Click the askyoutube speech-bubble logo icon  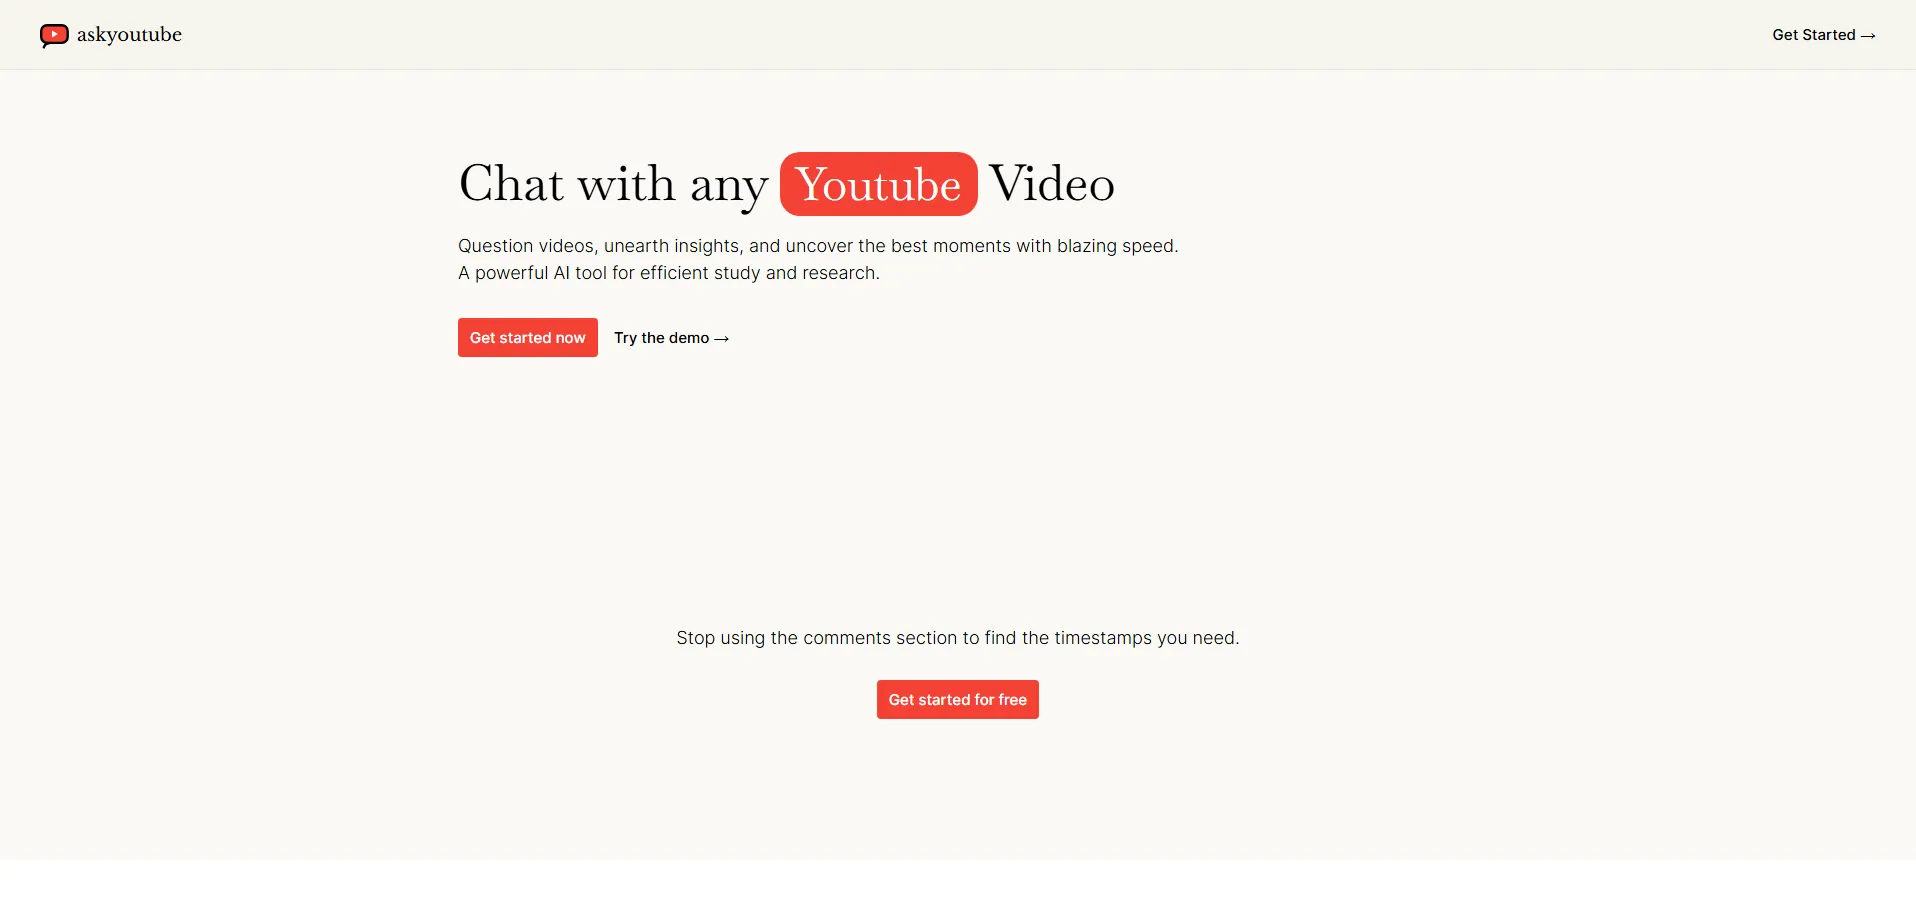pyautogui.click(x=54, y=36)
